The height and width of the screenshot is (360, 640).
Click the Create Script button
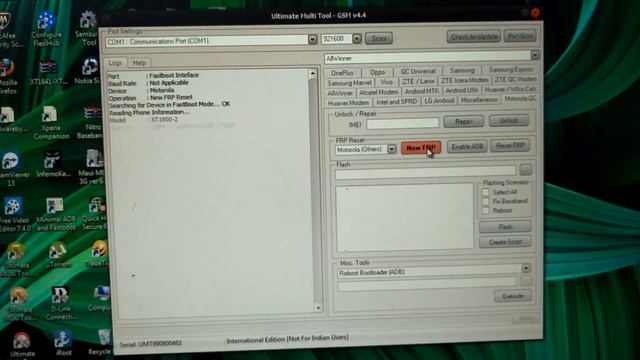[x=505, y=242]
